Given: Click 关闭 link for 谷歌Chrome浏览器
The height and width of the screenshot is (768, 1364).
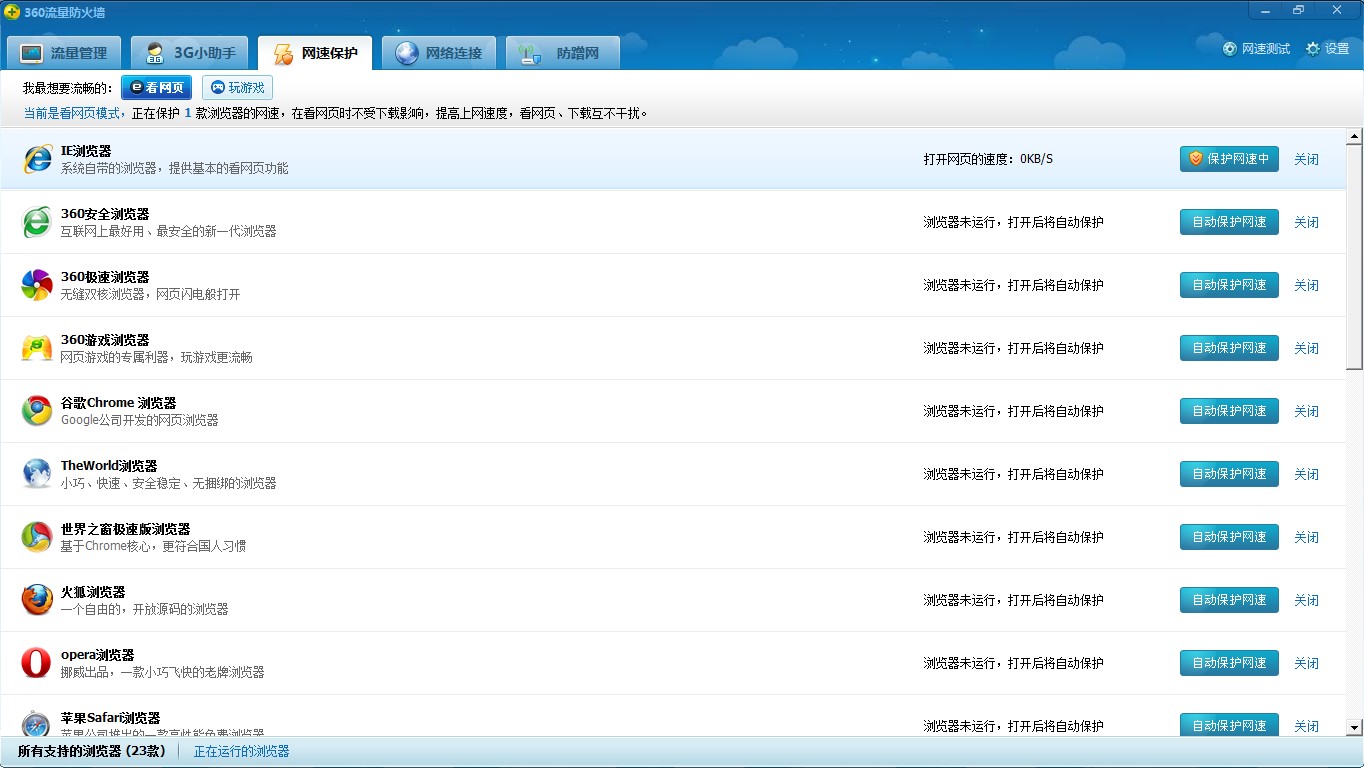Looking at the screenshot, I should (x=1306, y=411).
